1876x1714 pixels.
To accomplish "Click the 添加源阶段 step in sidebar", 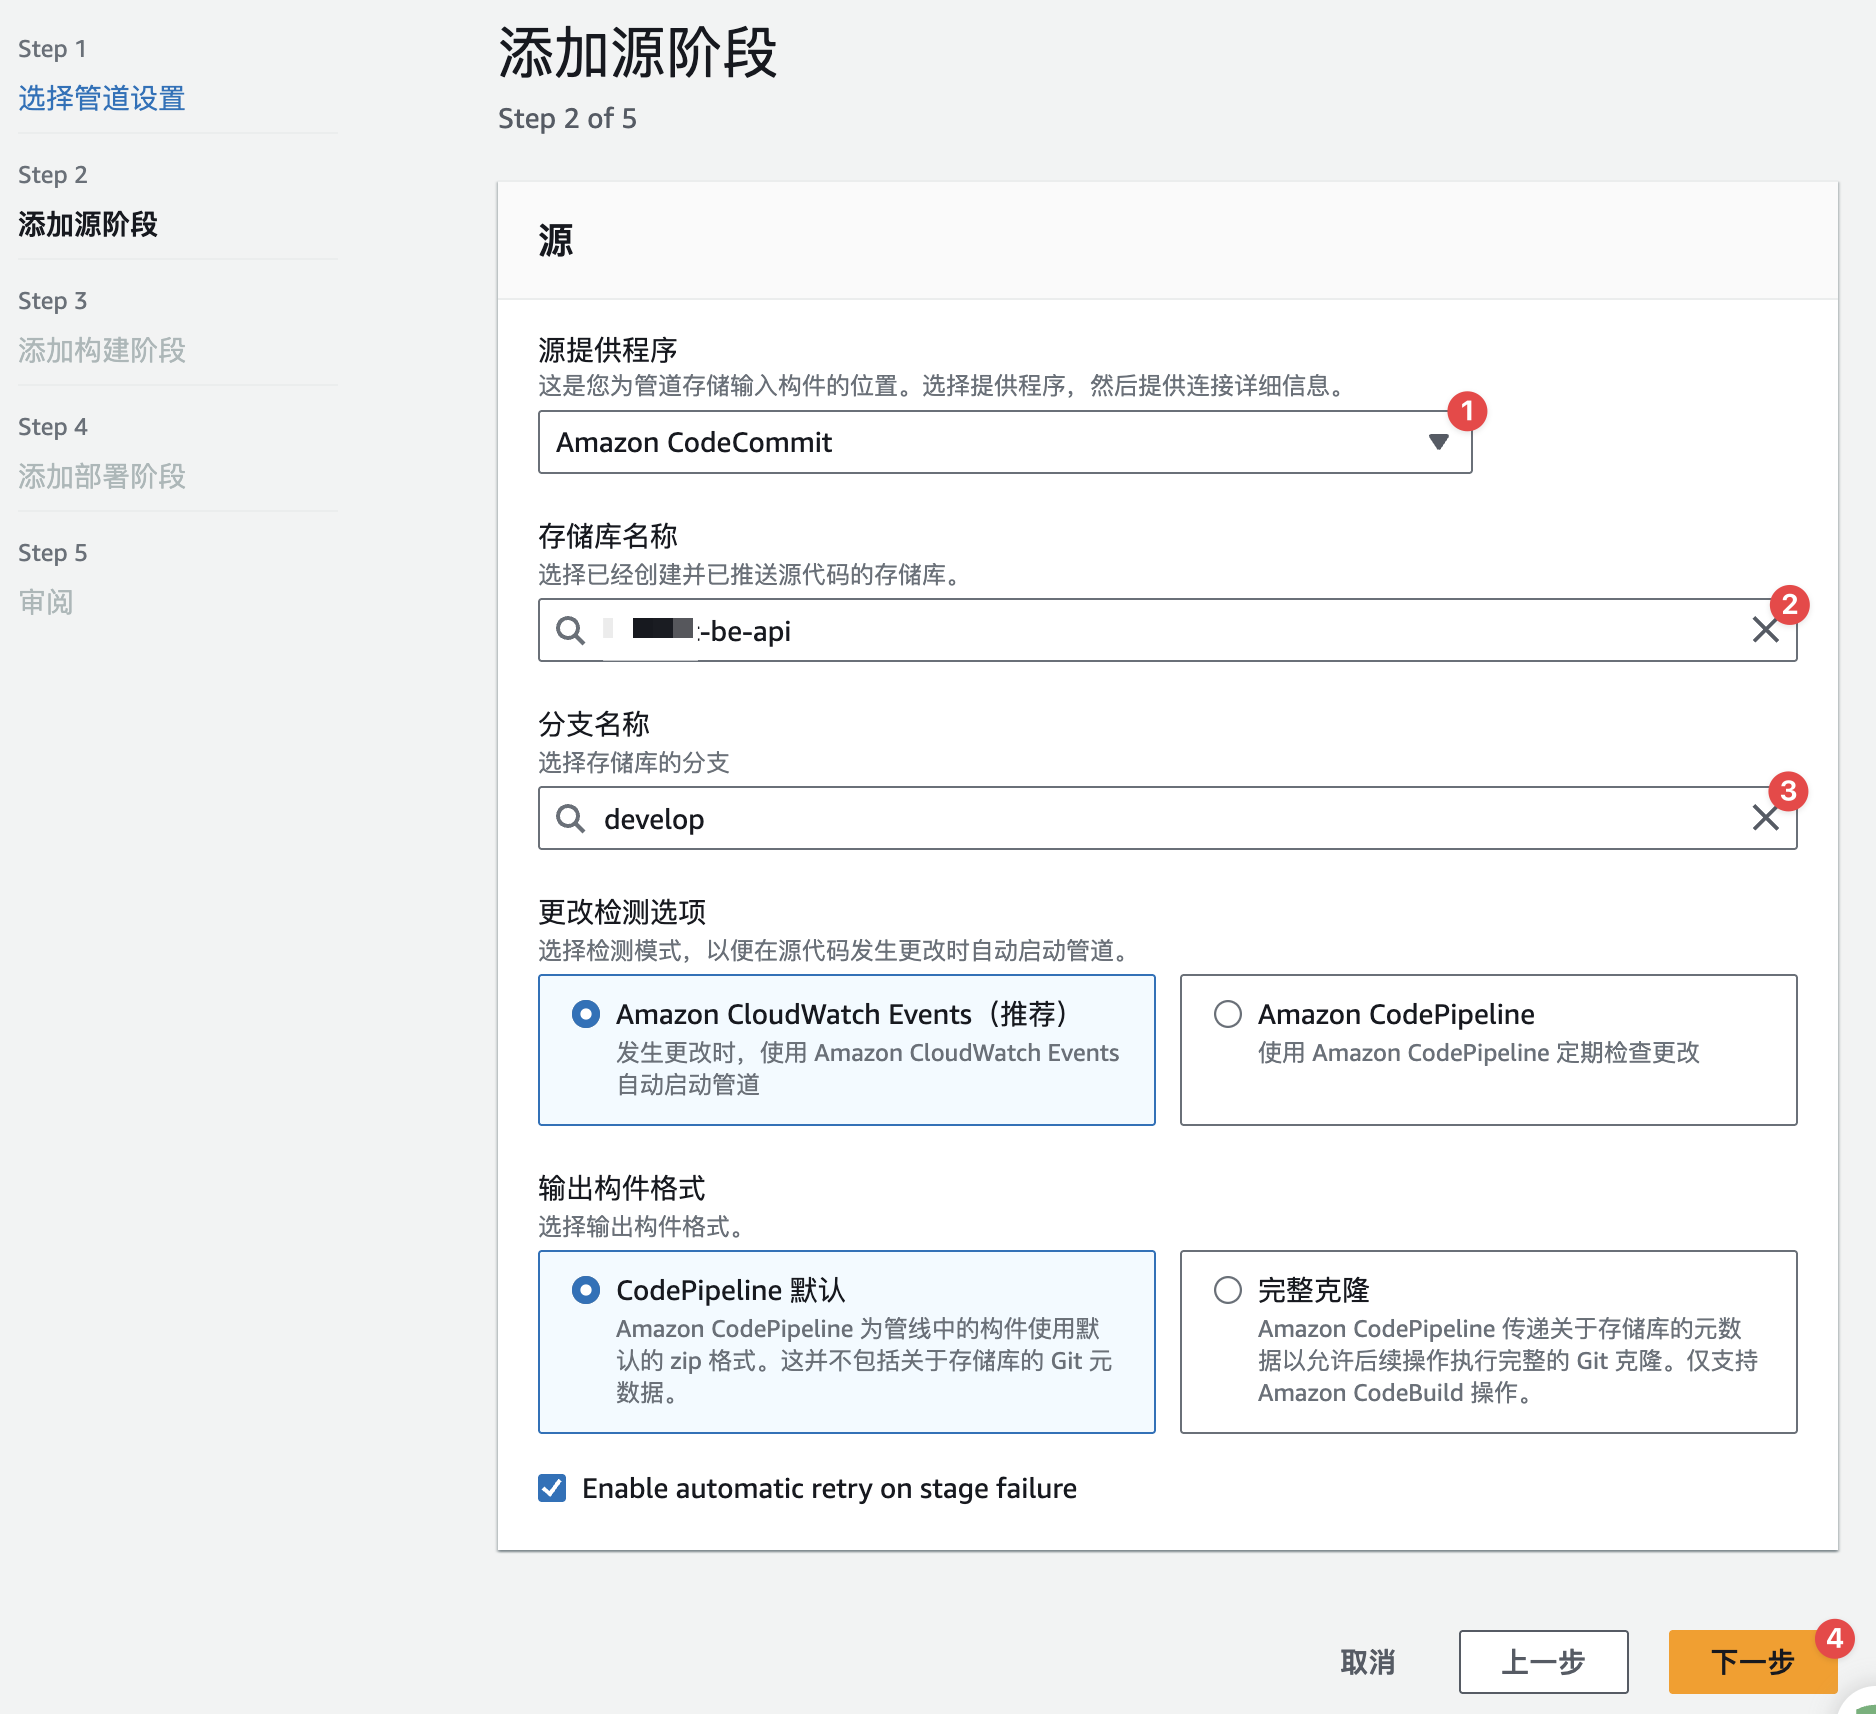I will tap(88, 224).
